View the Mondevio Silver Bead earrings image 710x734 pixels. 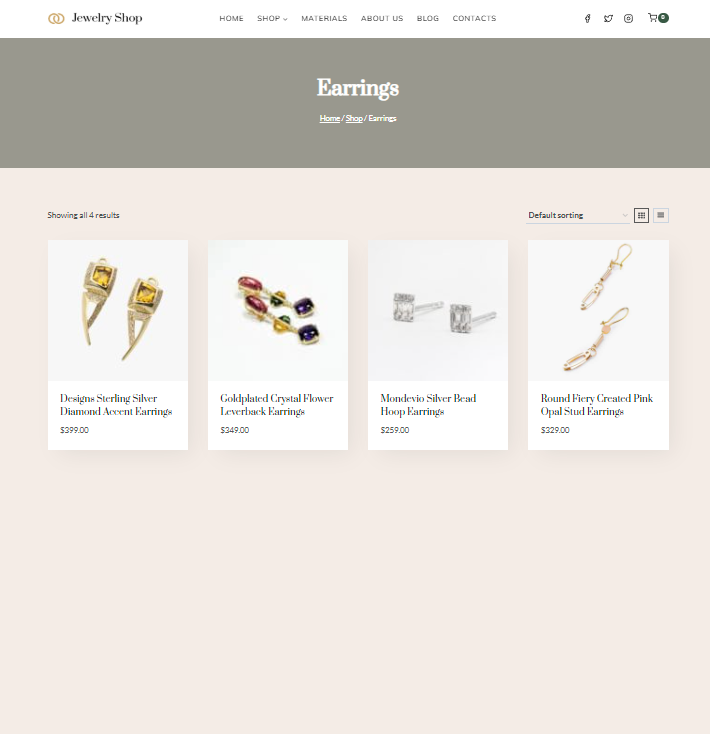438,310
